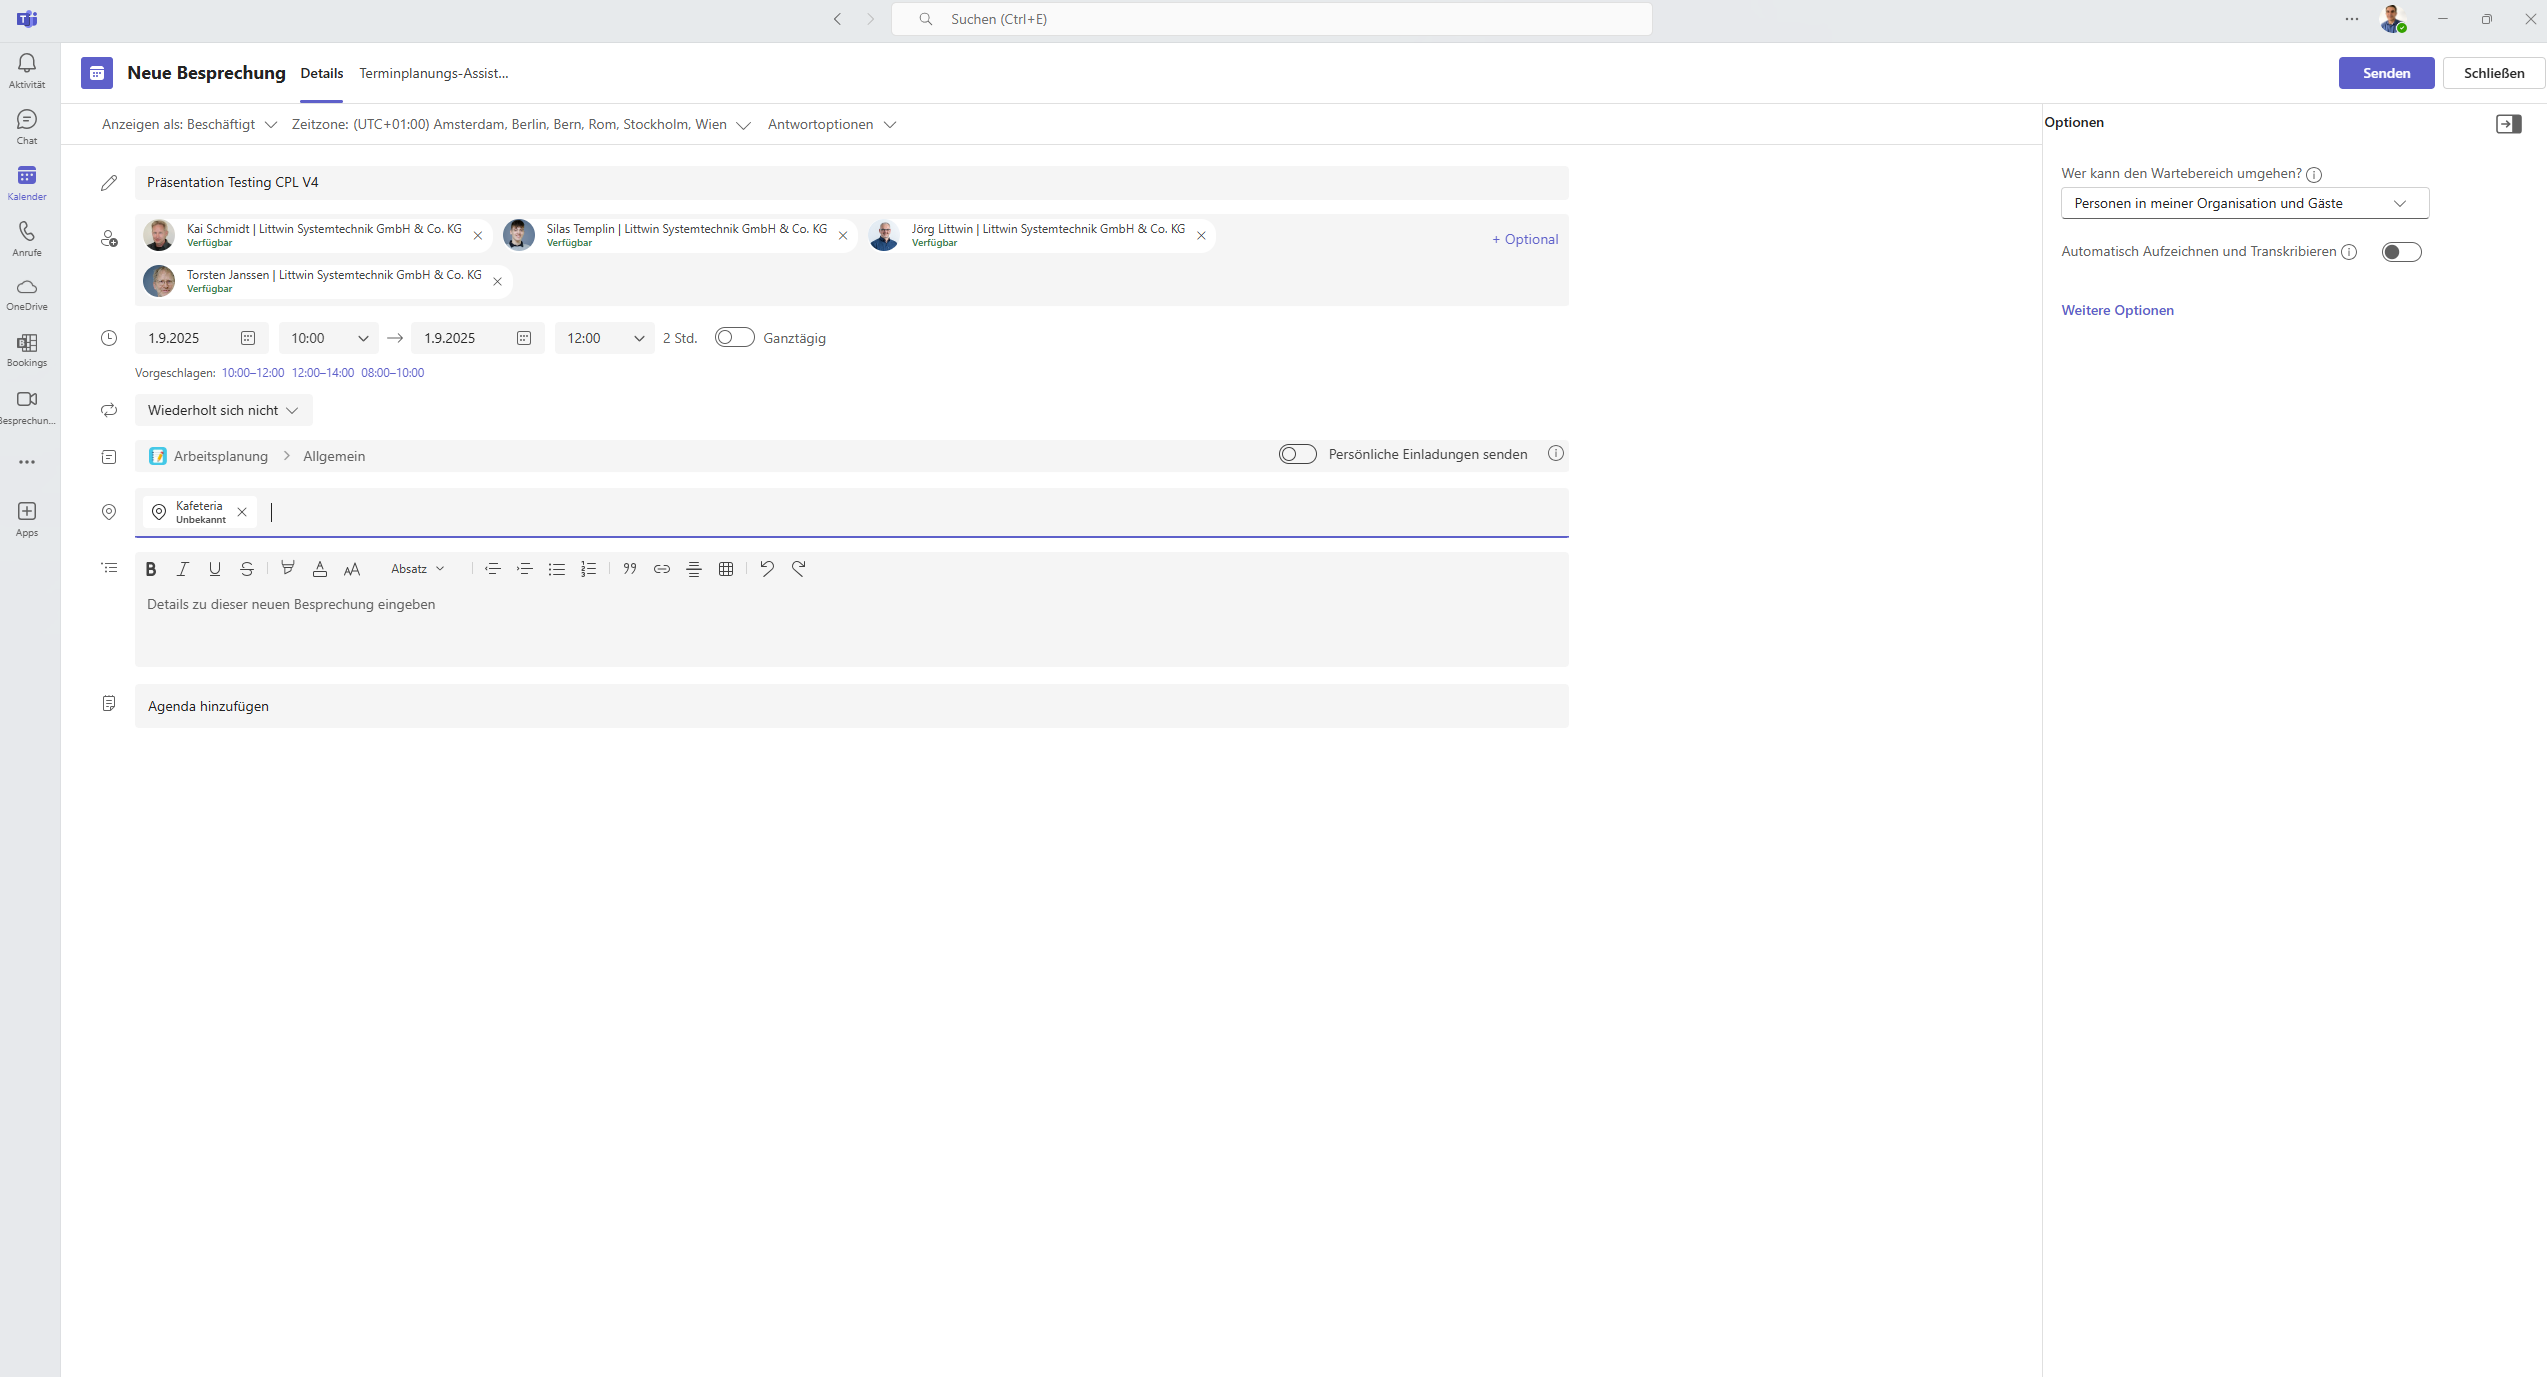Switch to Terminplanungs-Assistent tab
The width and height of the screenshot is (2547, 1377).
433,73
